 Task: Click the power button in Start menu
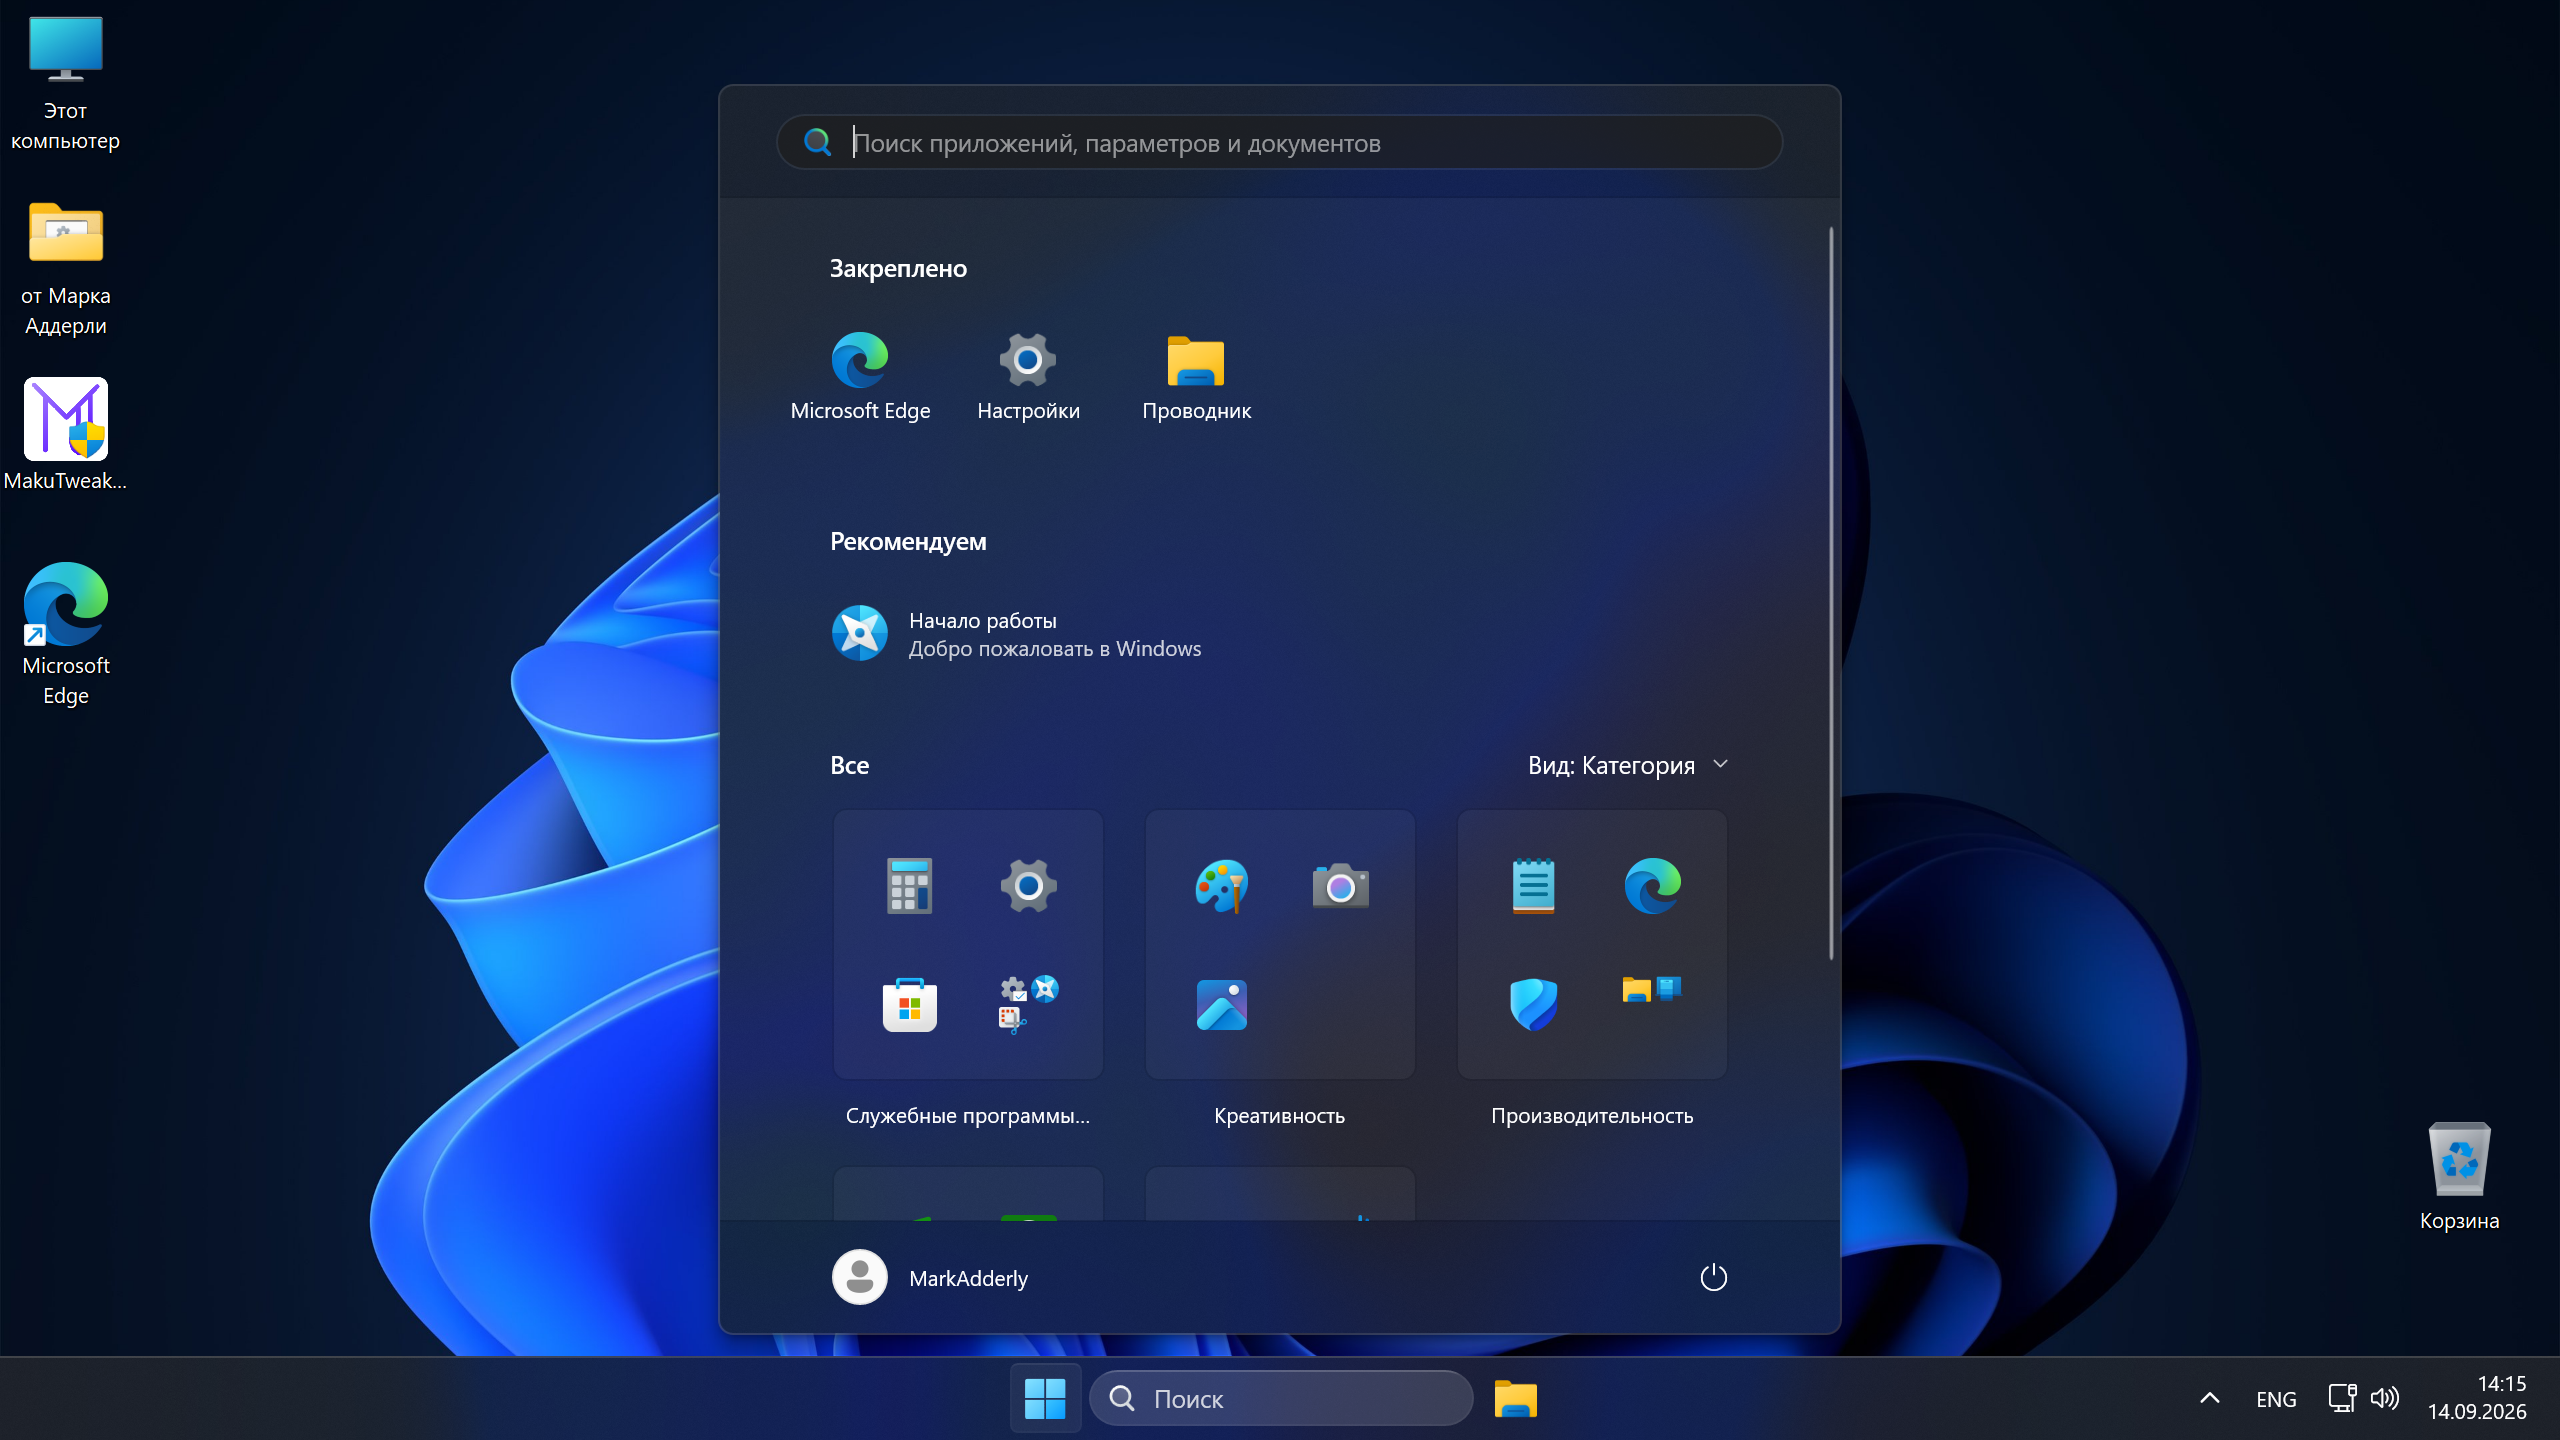(x=1713, y=1277)
